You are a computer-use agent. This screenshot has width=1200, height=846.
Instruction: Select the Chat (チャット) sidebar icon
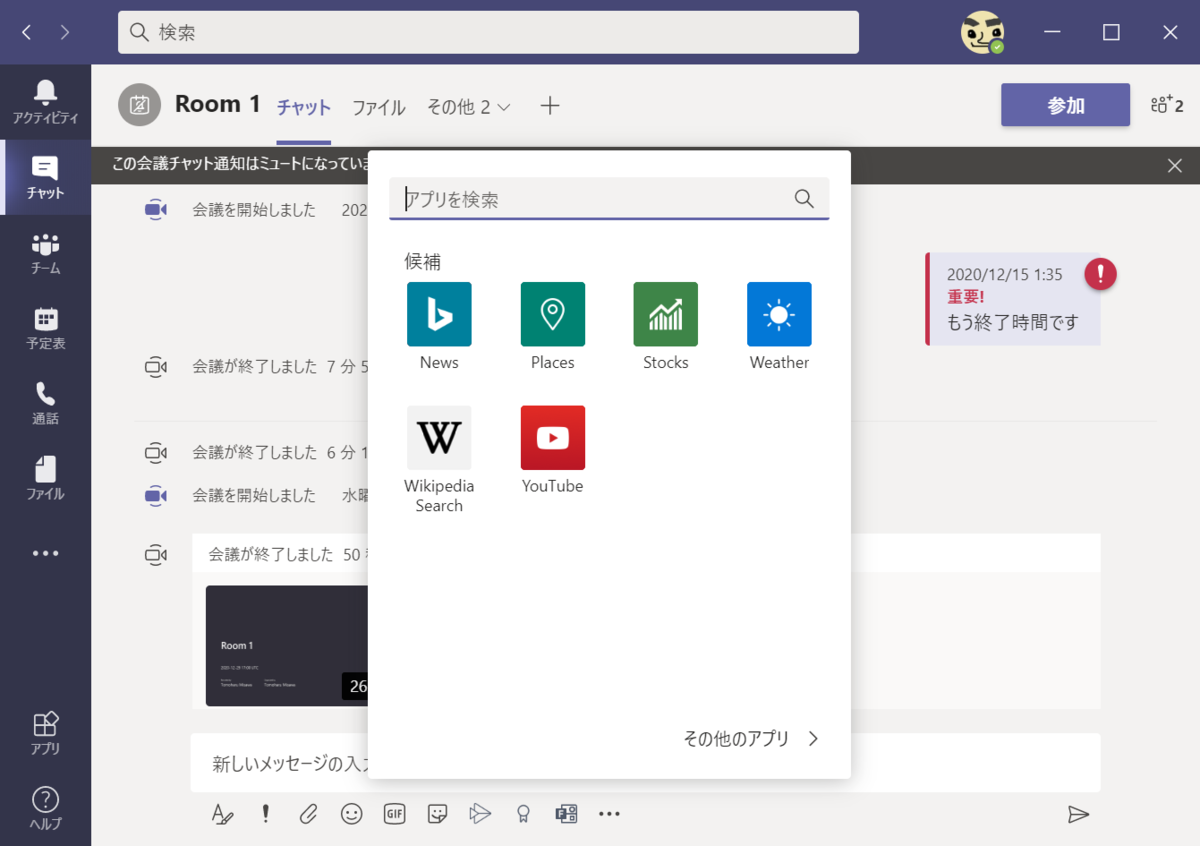45,177
